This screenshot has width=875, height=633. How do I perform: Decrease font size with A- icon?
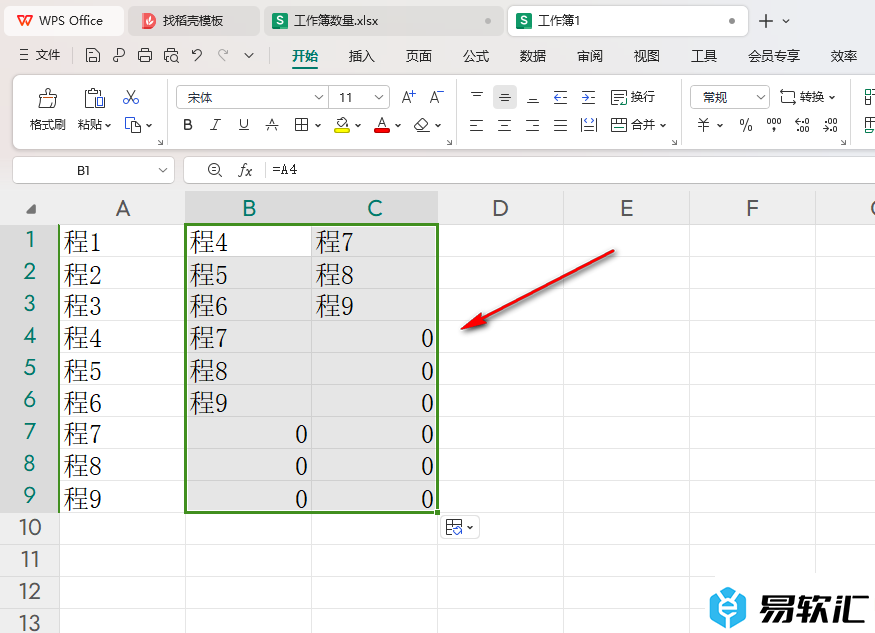click(436, 97)
